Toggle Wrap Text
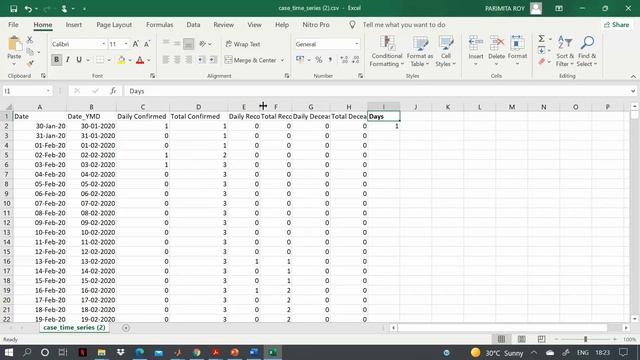640x360 pixels. pos(243,44)
